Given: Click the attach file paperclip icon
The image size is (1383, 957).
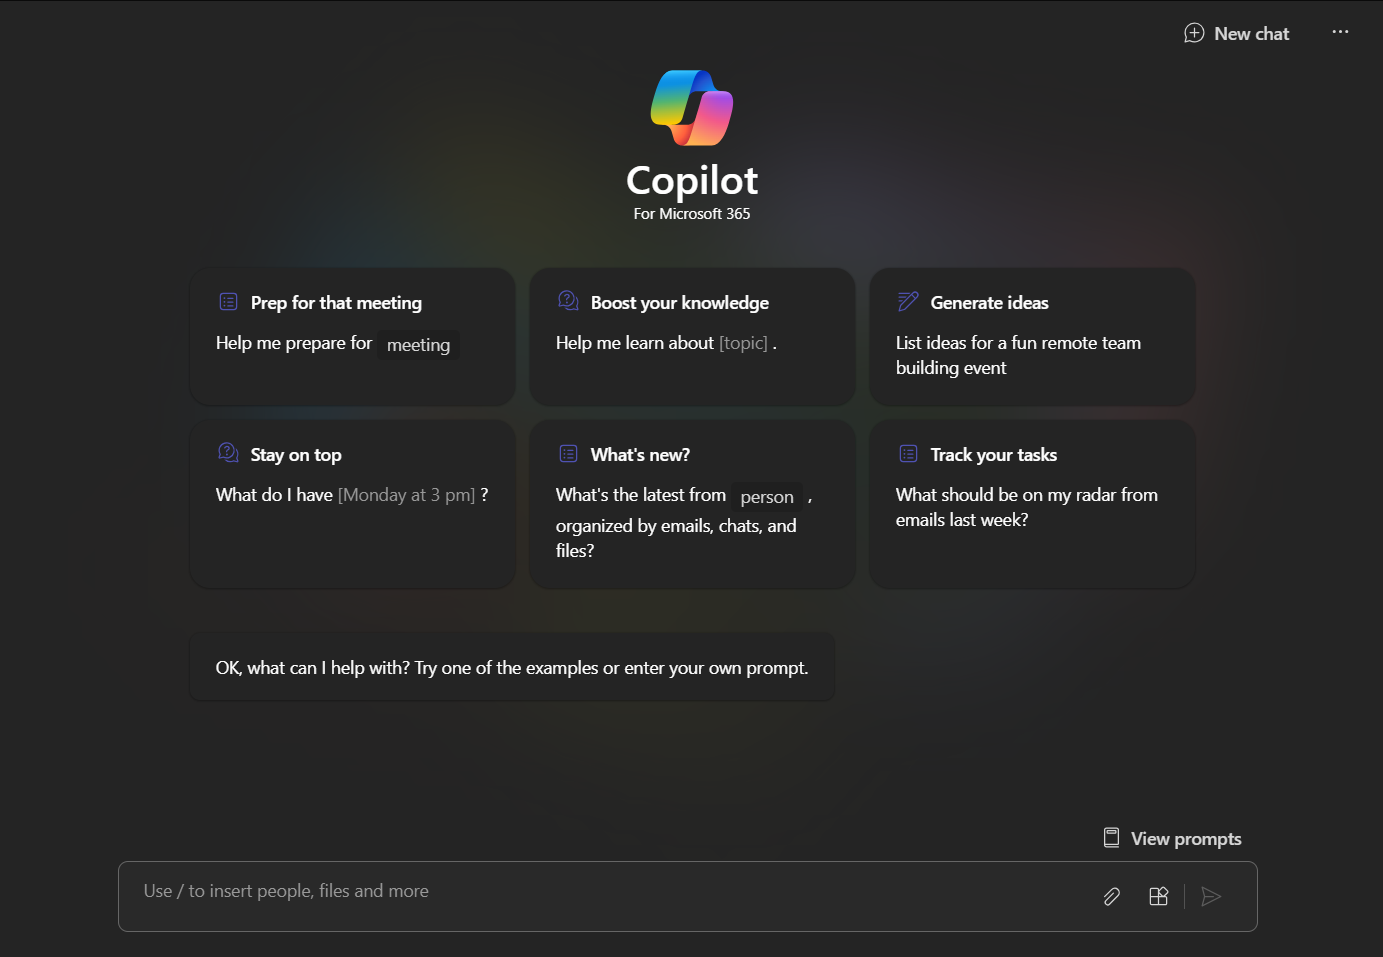Looking at the screenshot, I should click(x=1111, y=896).
